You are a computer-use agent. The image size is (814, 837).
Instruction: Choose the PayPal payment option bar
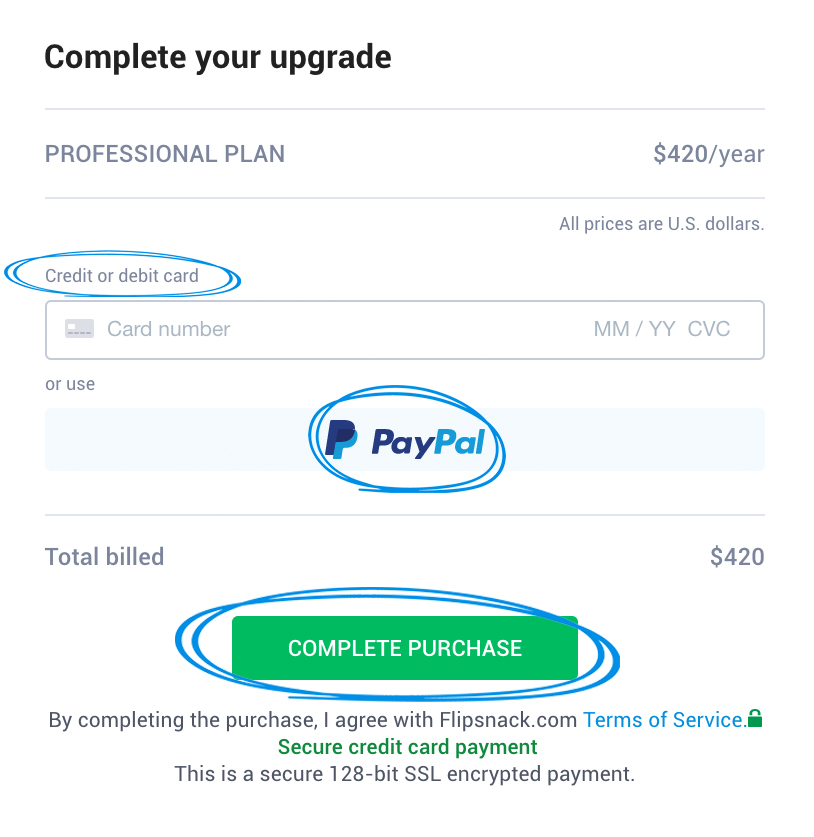click(x=405, y=439)
